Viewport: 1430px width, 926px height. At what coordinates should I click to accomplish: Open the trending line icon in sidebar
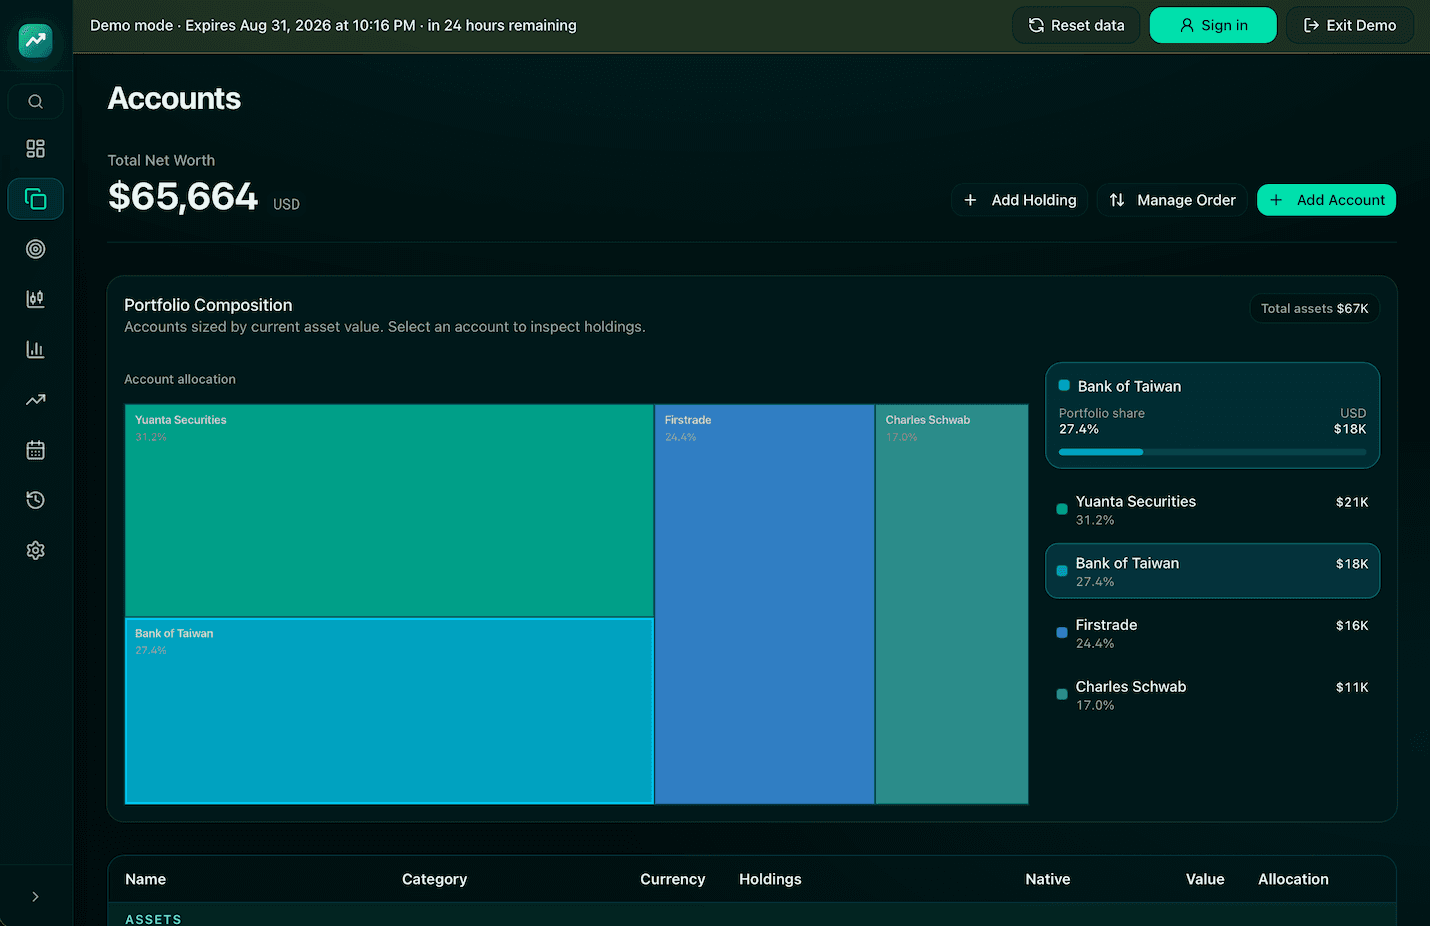35,400
